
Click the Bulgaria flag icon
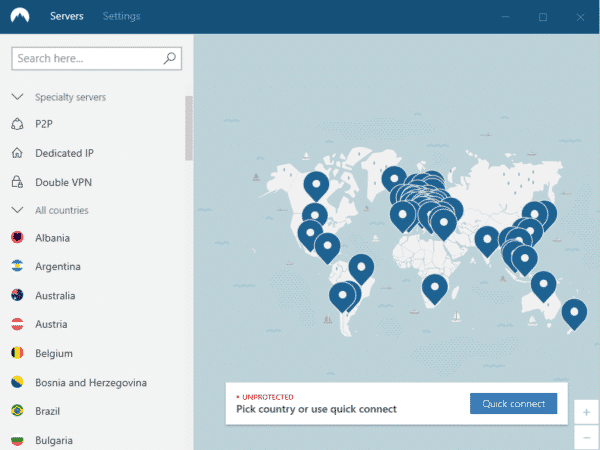point(17,440)
